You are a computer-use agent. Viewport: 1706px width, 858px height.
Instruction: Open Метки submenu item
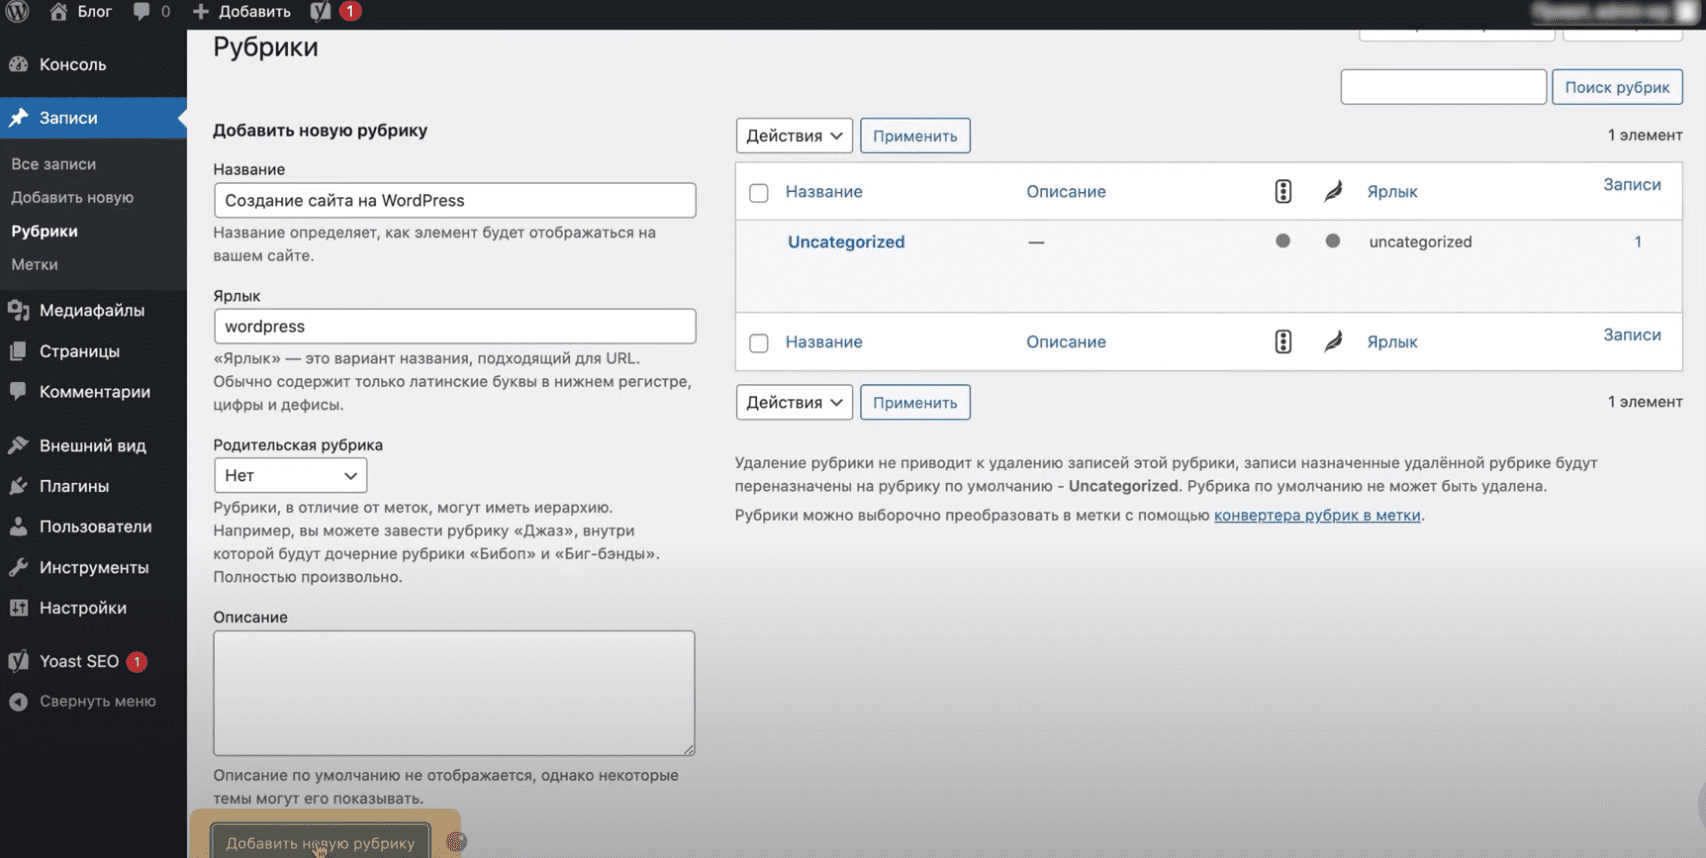point(35,265)
